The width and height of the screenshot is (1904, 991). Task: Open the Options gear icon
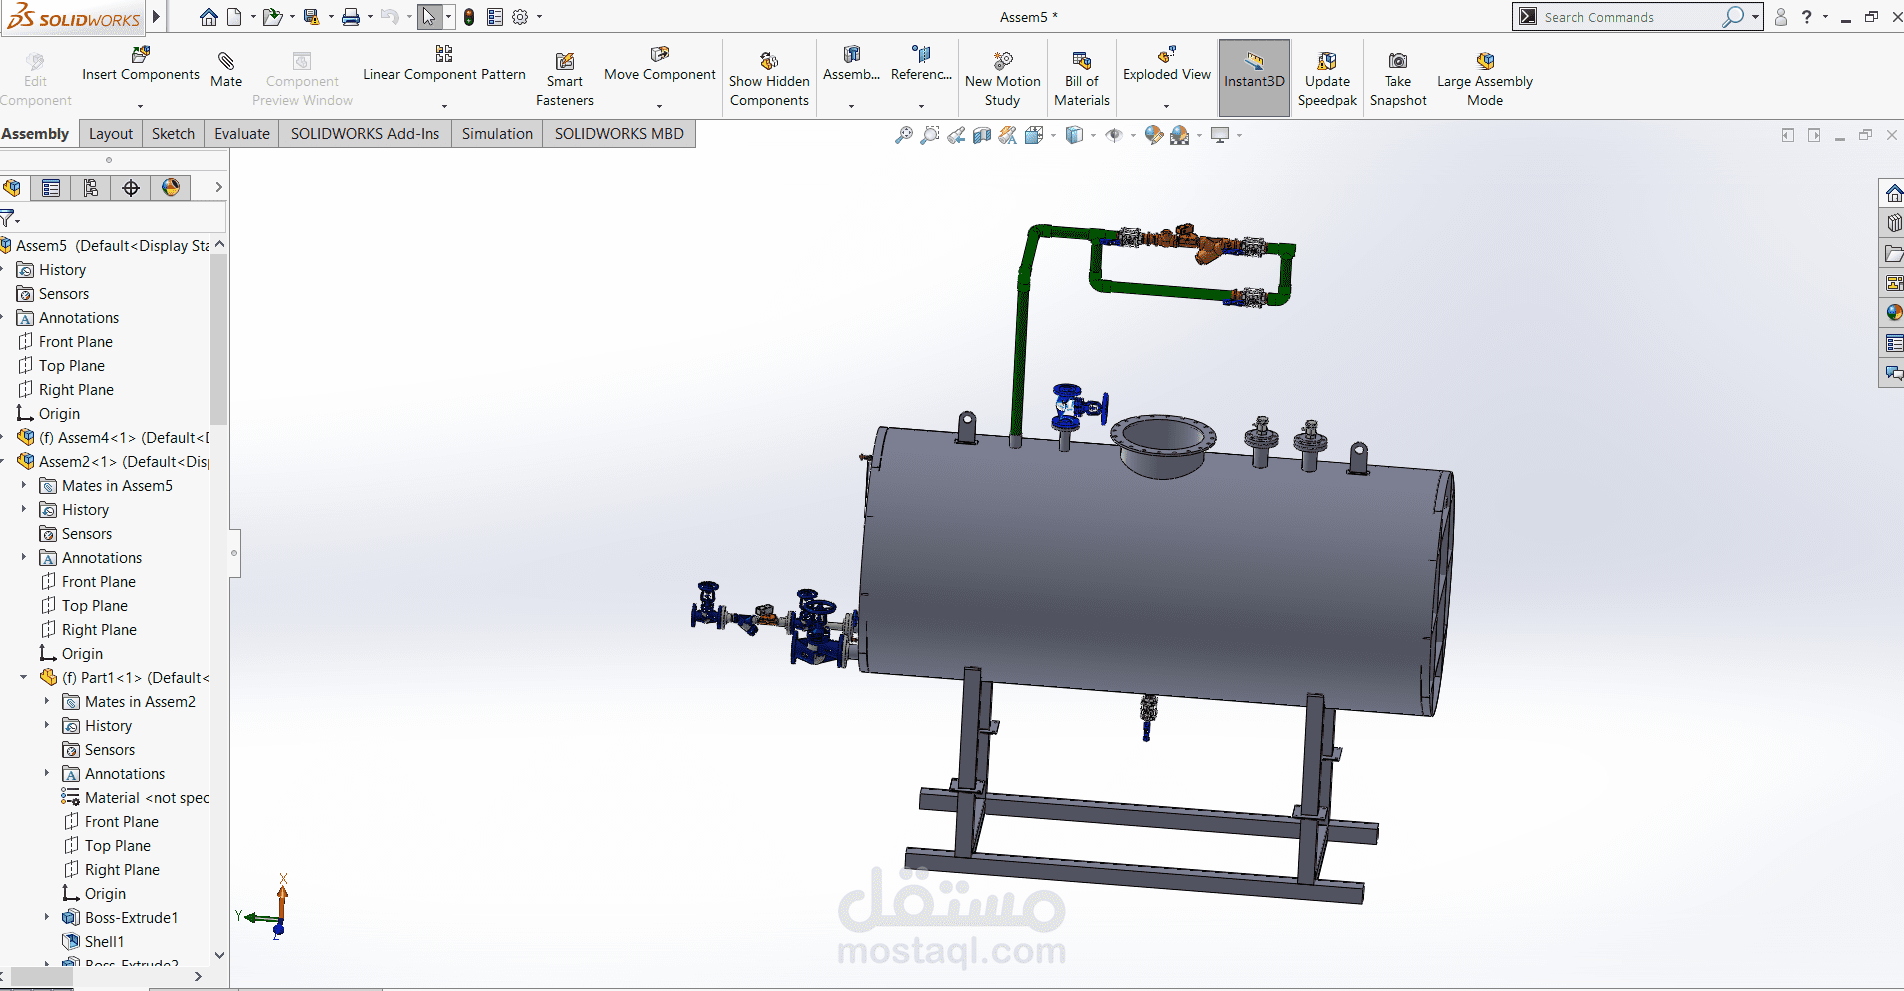pyautogui.click(x=520, y=17)
